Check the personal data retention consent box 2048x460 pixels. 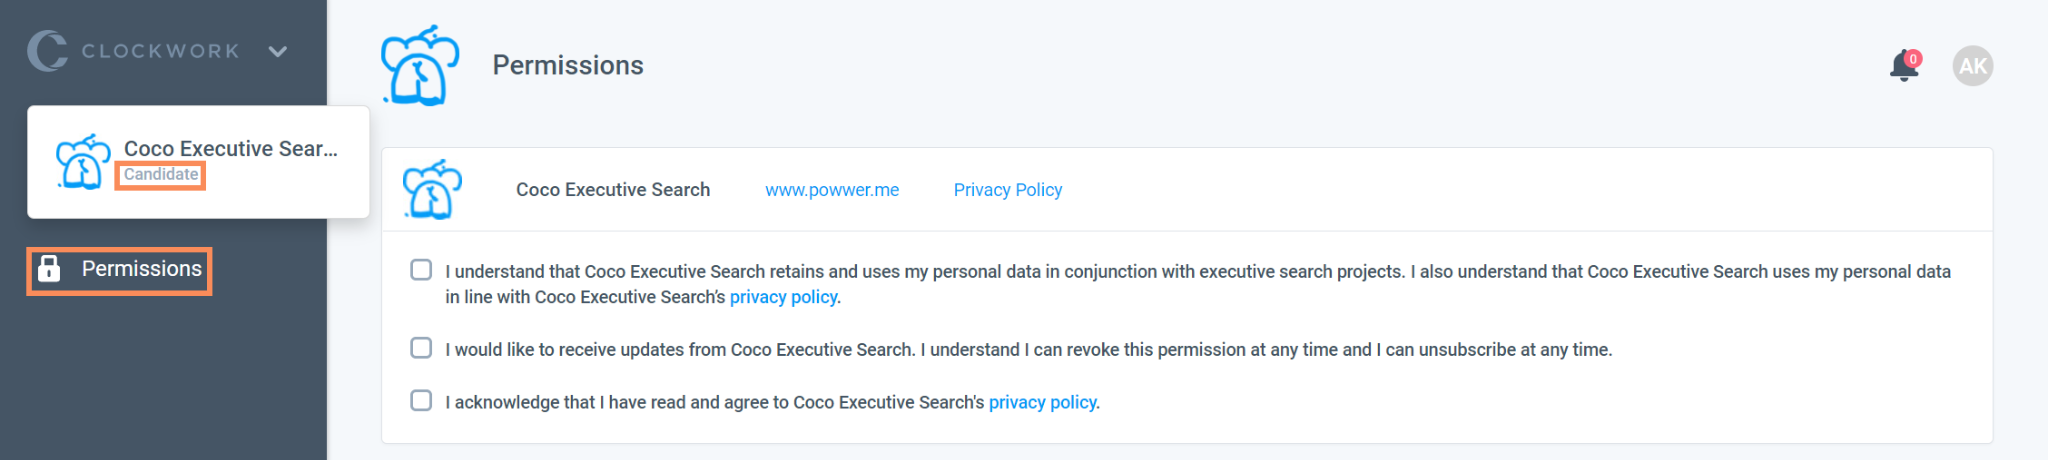point(421,270)
